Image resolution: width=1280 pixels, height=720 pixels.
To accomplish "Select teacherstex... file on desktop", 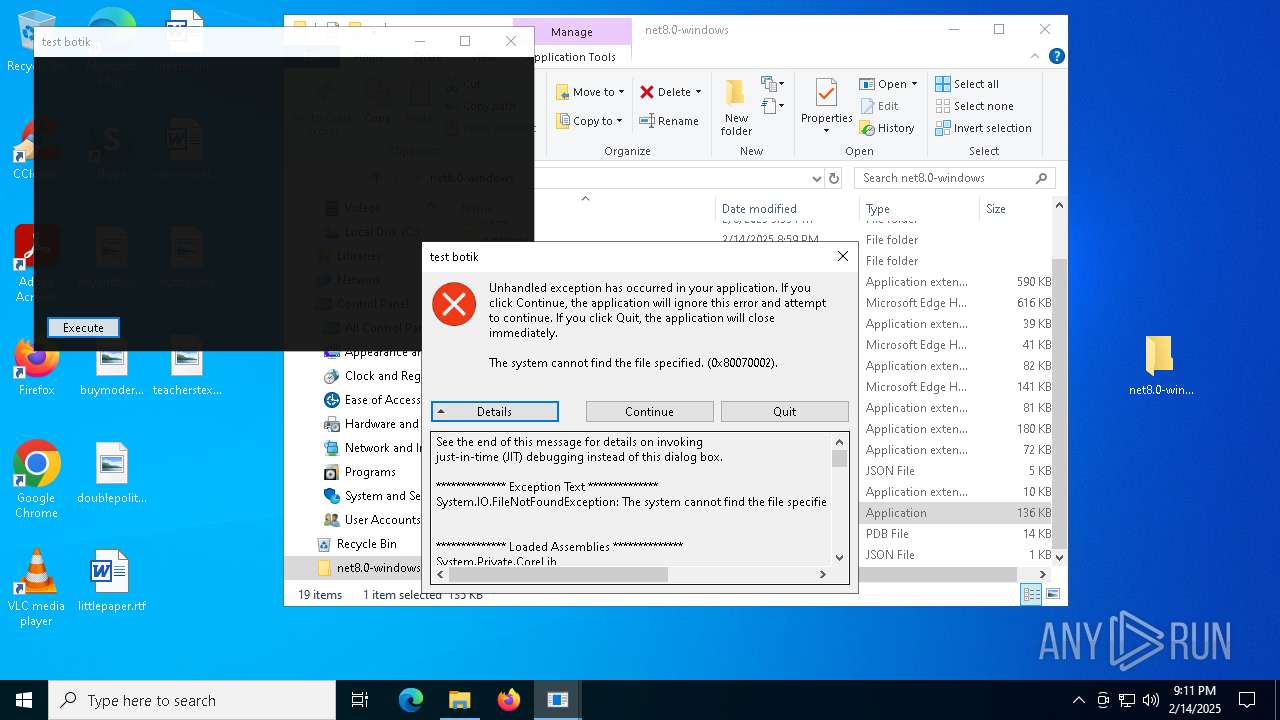I will [186, 366].
